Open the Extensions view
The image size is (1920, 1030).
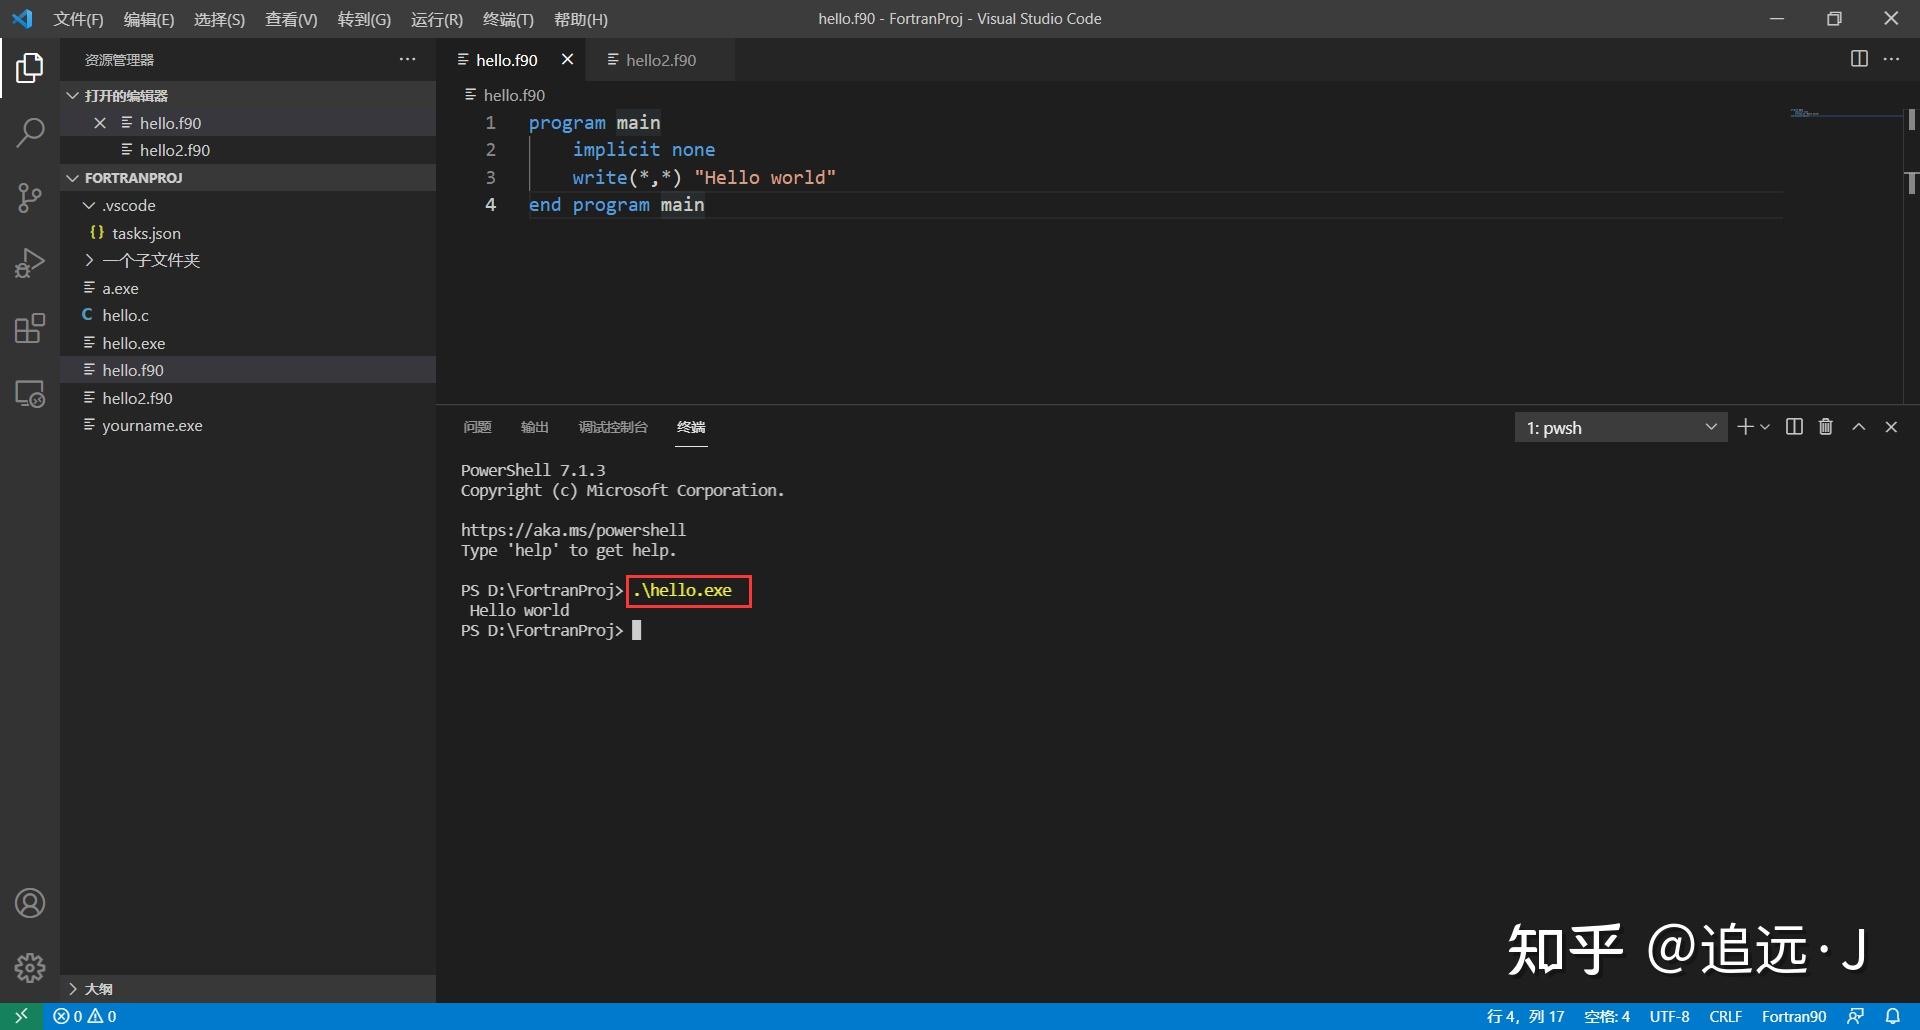coord(30,328)
